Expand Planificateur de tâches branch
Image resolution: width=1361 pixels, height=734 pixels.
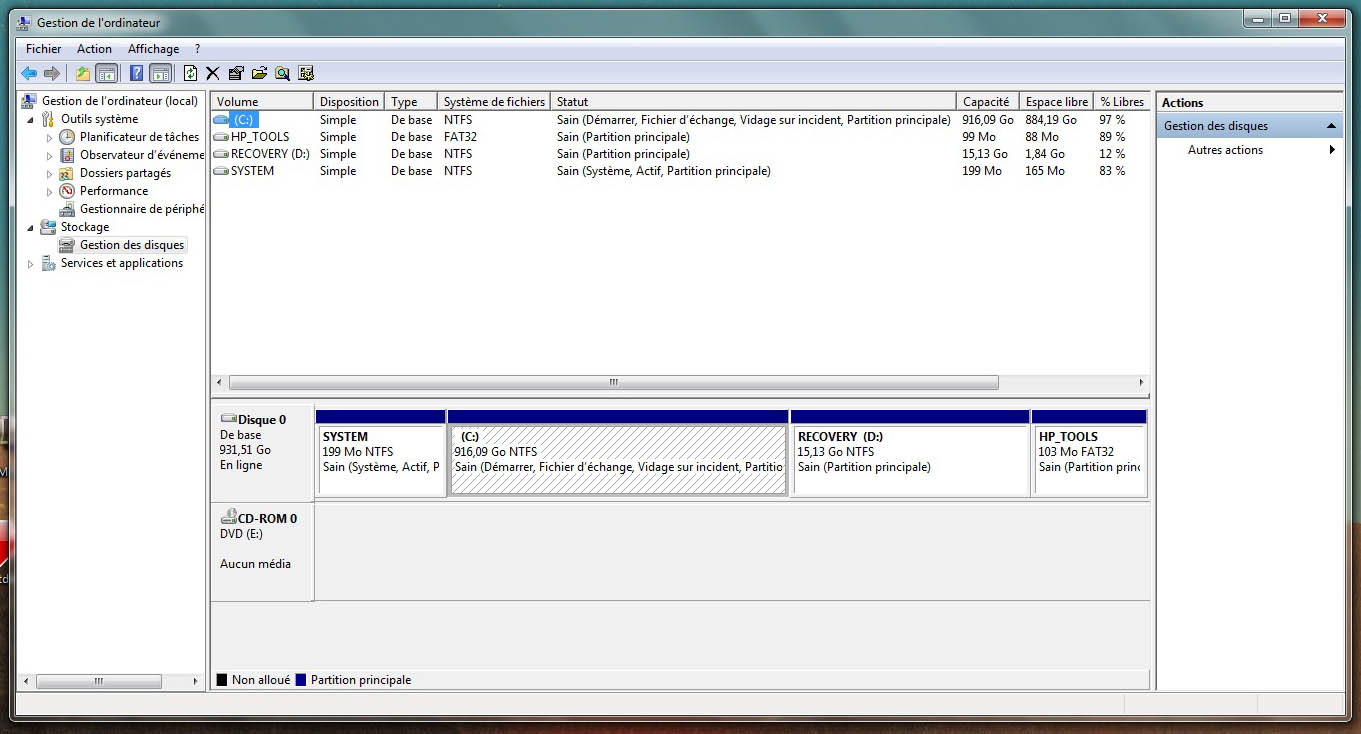coord(49,137)
